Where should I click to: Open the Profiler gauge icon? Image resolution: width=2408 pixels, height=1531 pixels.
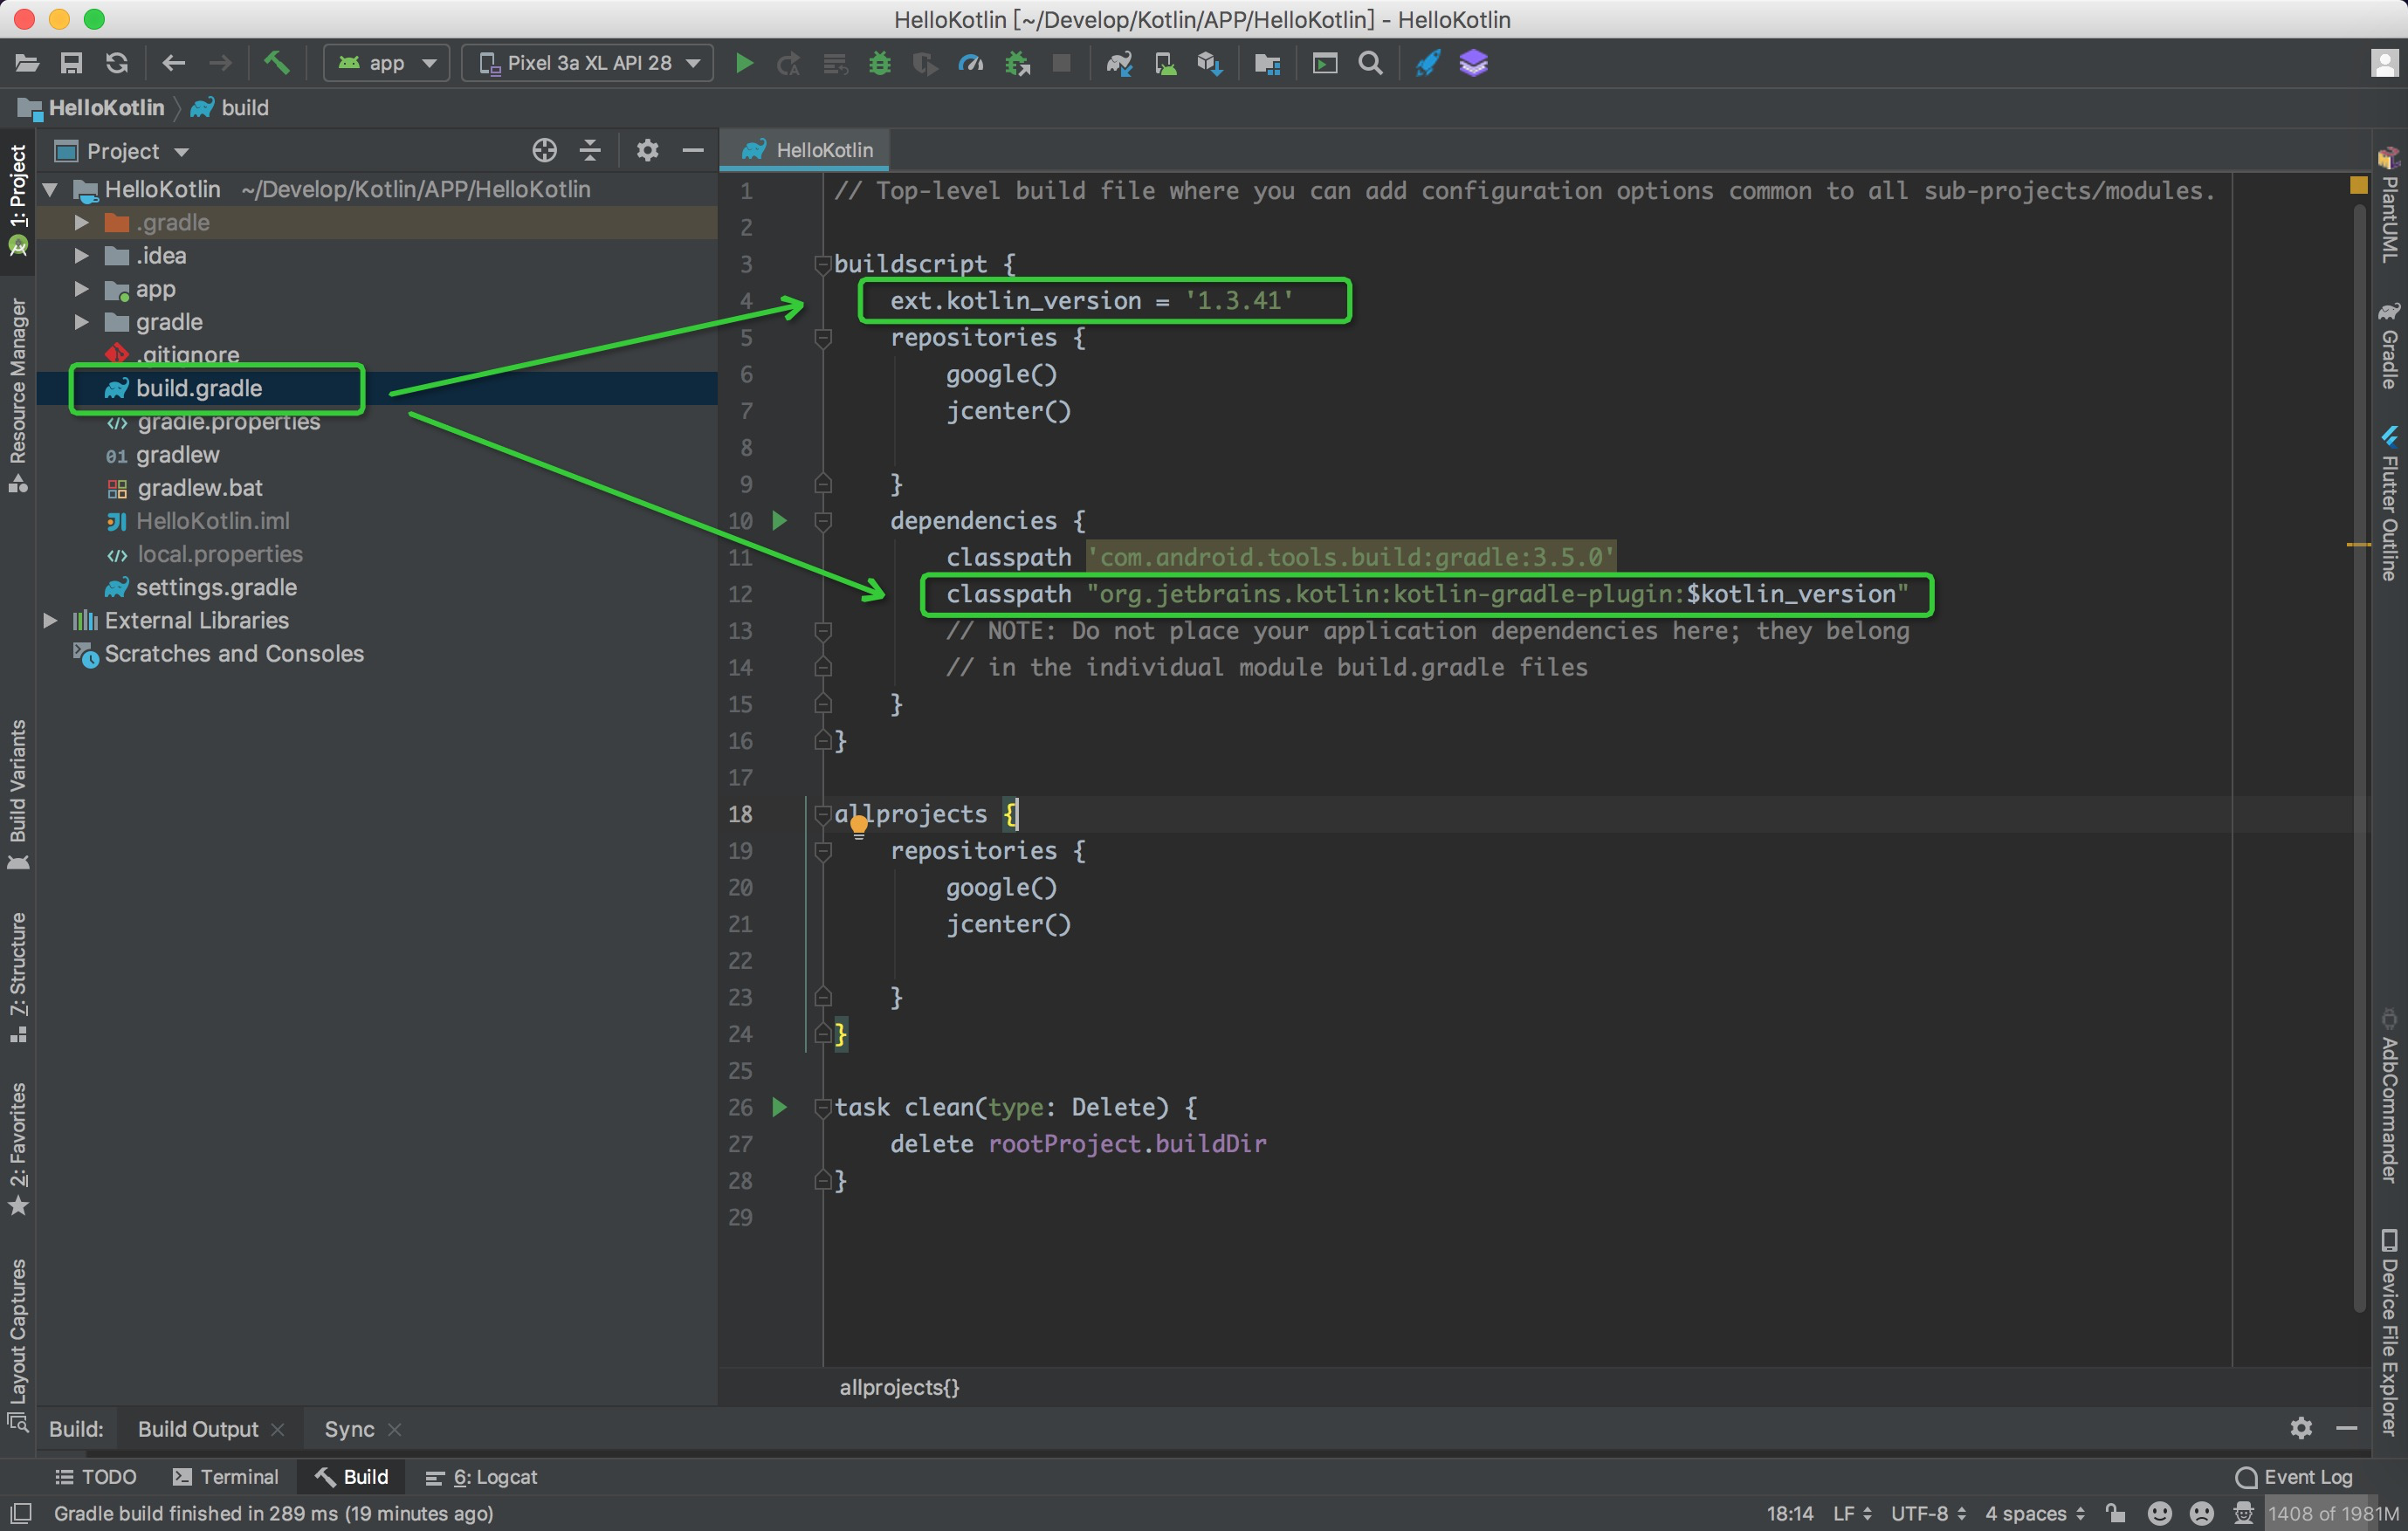point(971,64)
